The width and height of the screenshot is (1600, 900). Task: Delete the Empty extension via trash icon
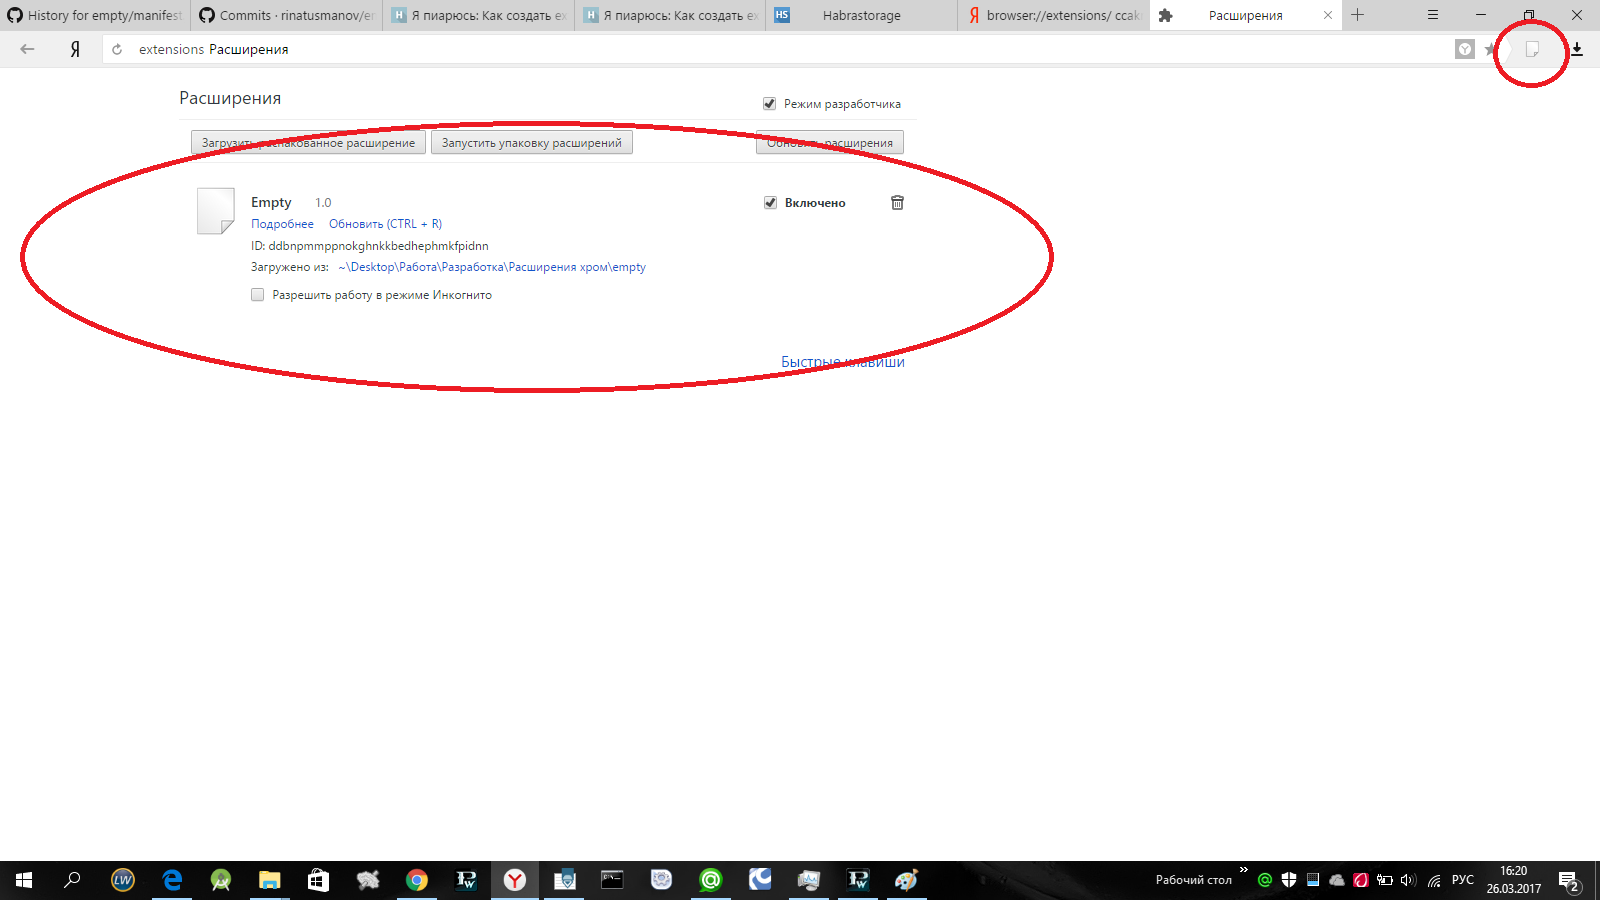(x=897, y=202)
